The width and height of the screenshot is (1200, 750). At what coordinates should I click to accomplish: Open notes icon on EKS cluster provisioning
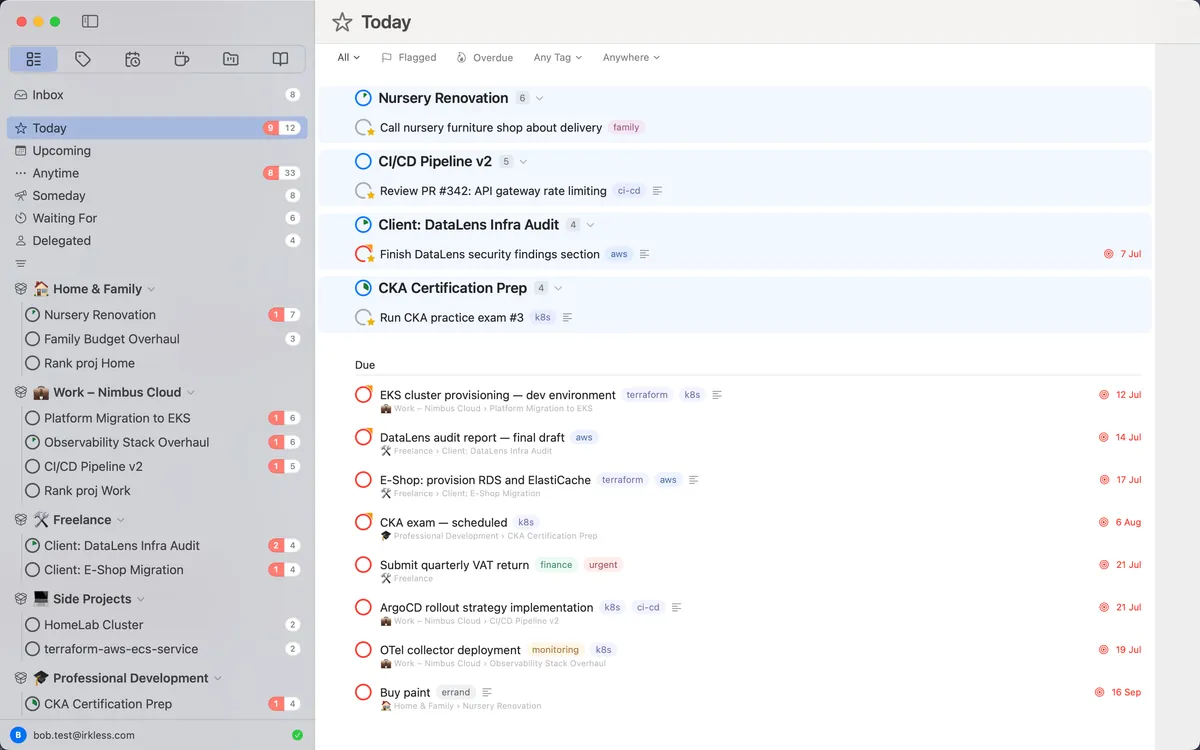(717, 395)
